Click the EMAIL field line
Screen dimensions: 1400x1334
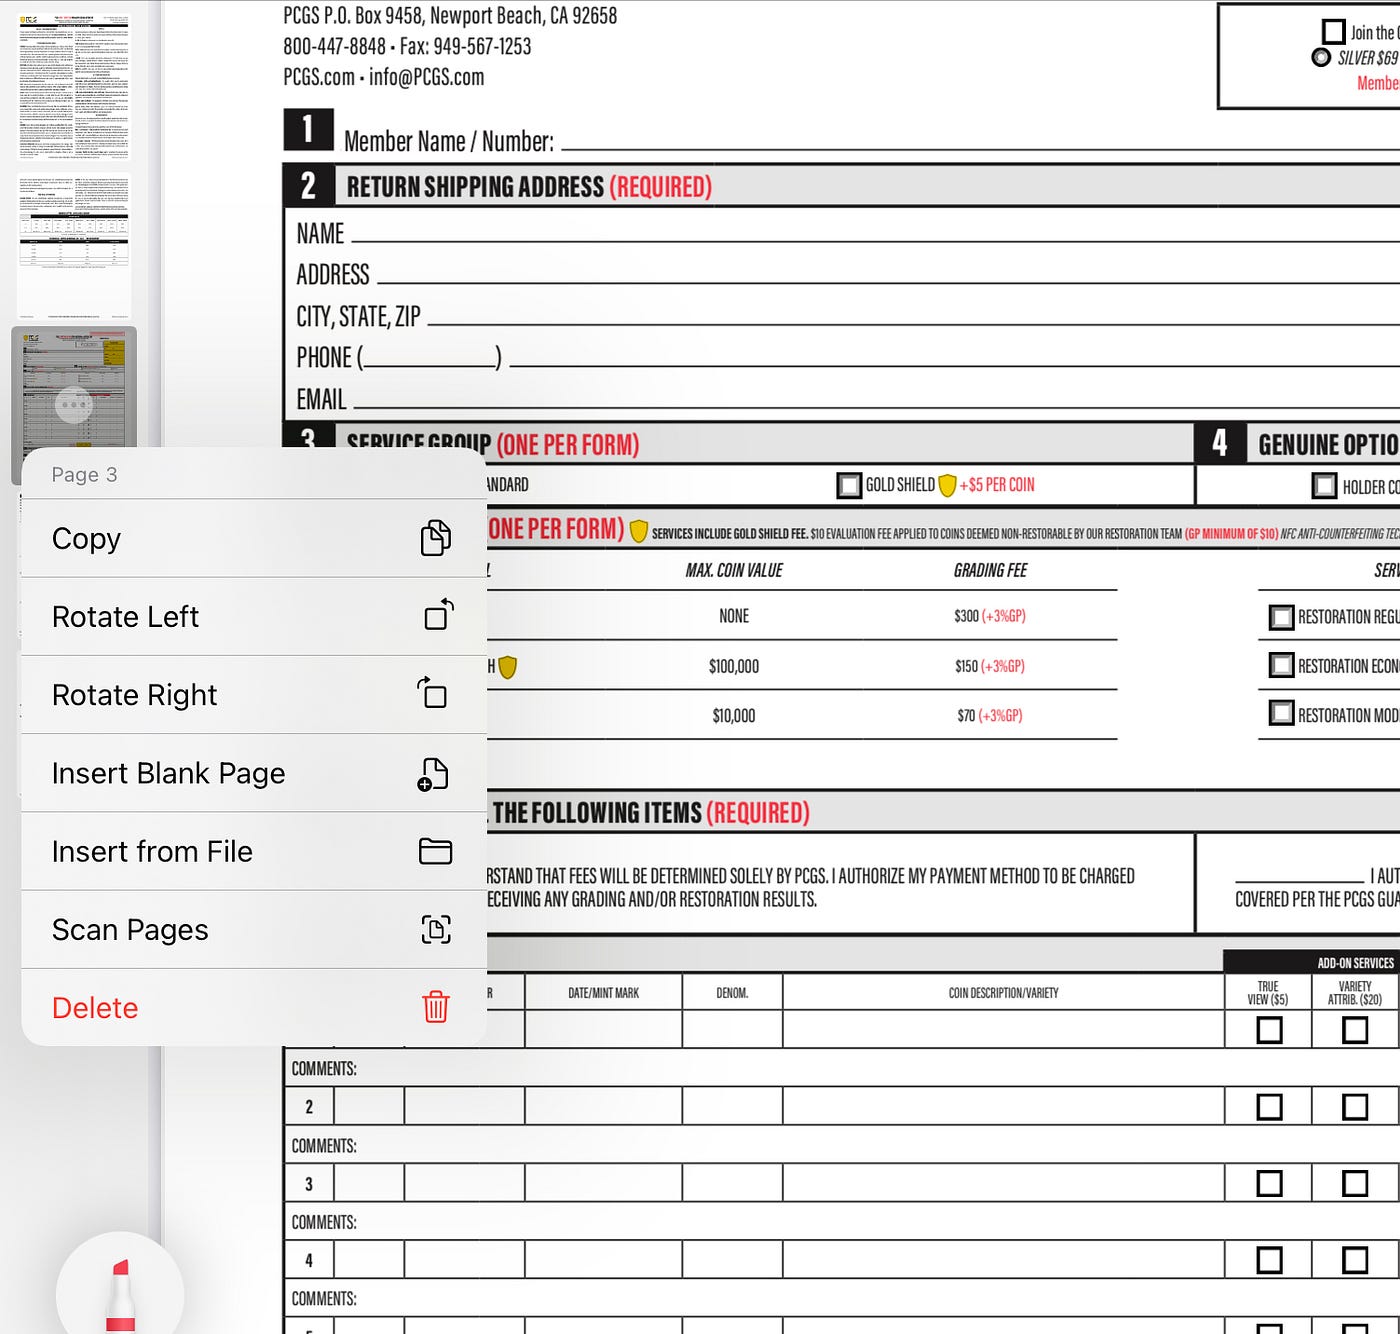[876, 400]
